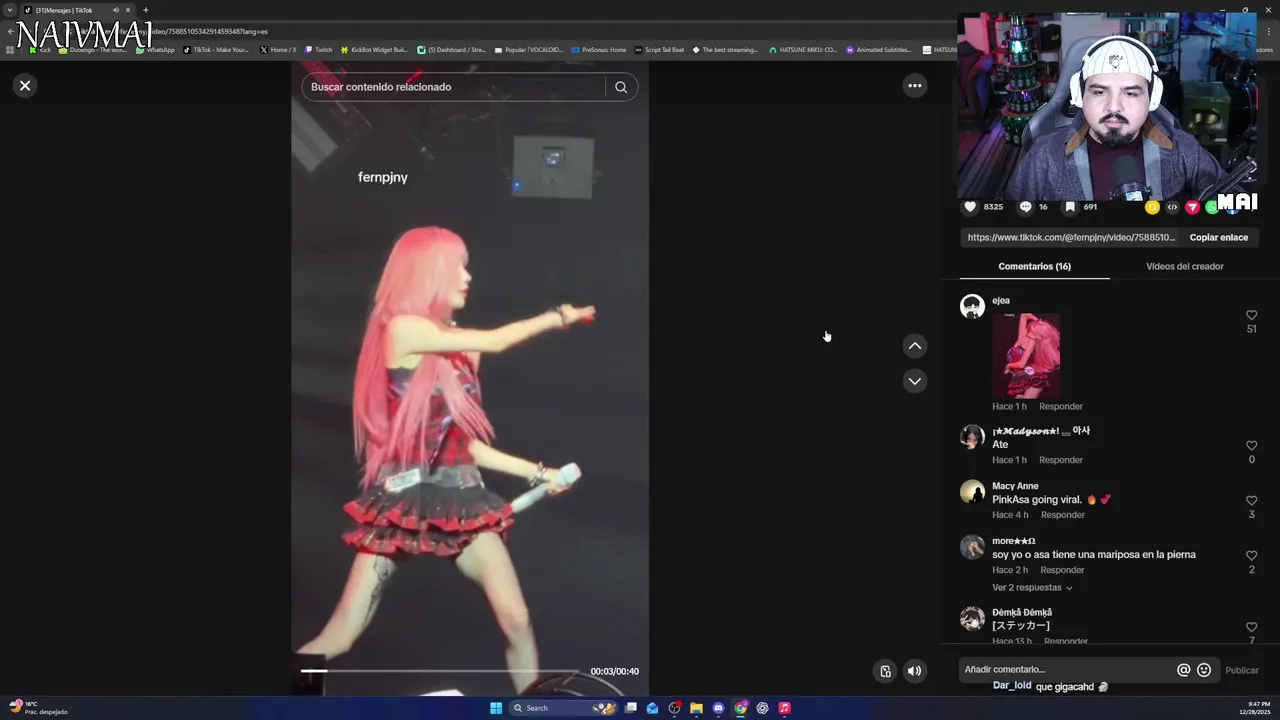Open Macy Anne's profile name

click(1015, 486)
